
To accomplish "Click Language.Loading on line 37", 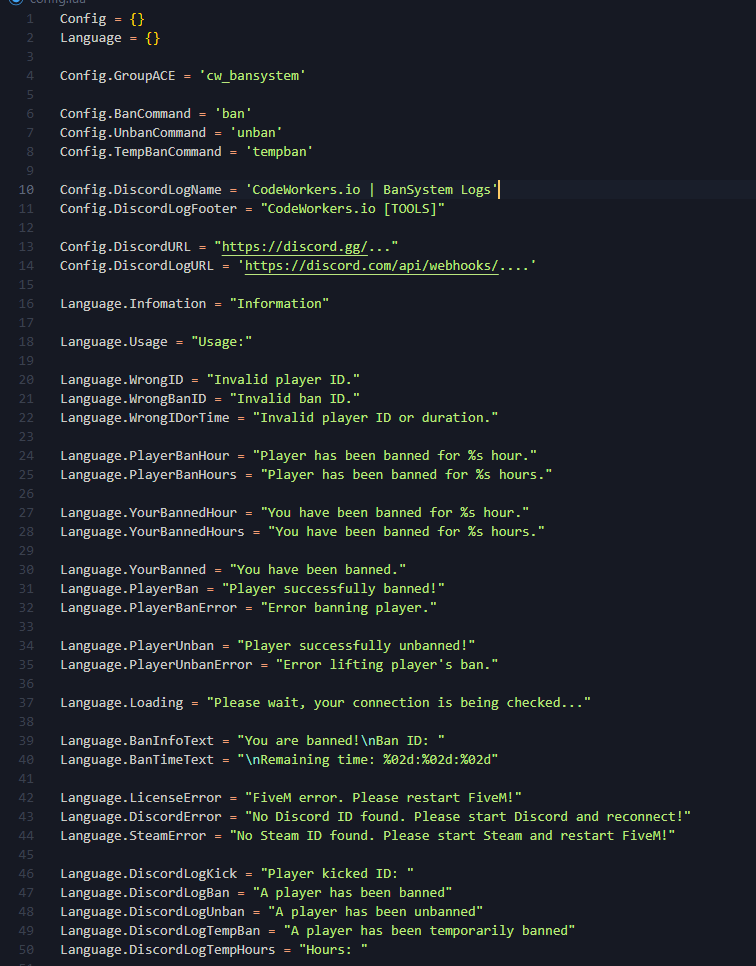I will point(121,703).
